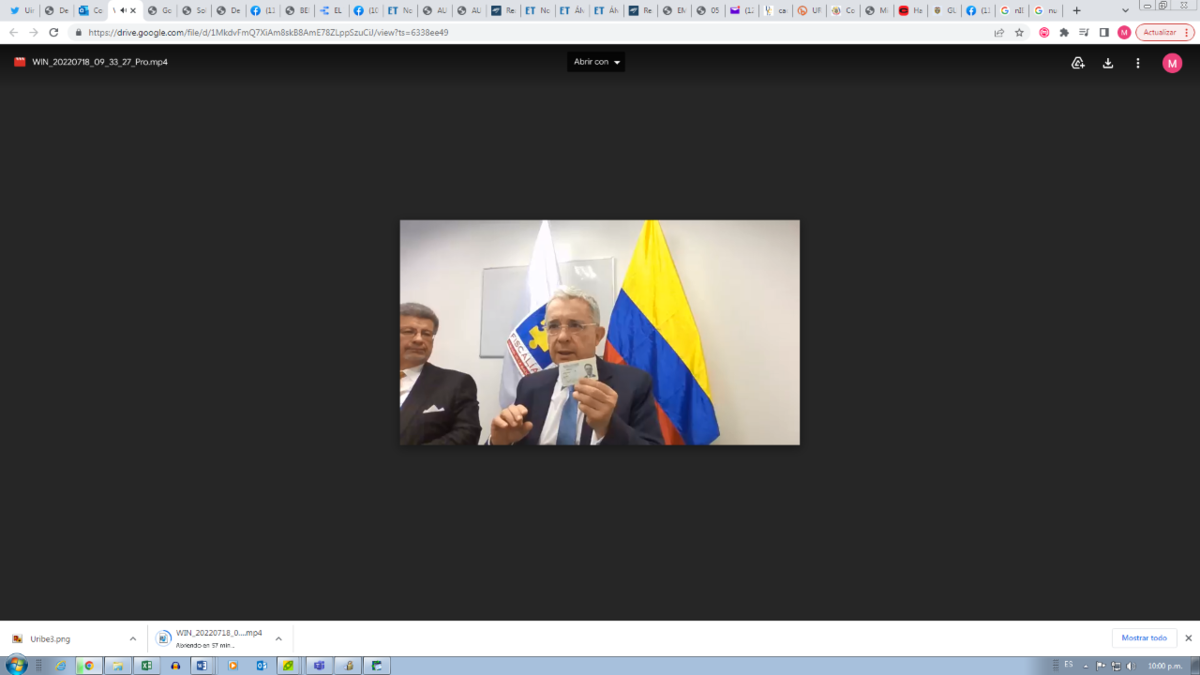The height and width of the screenshot is (675, 1200).
Task: Open the Chrome extensions puzzle icon
Action: pyautogui.click(x=1064, y=32)
